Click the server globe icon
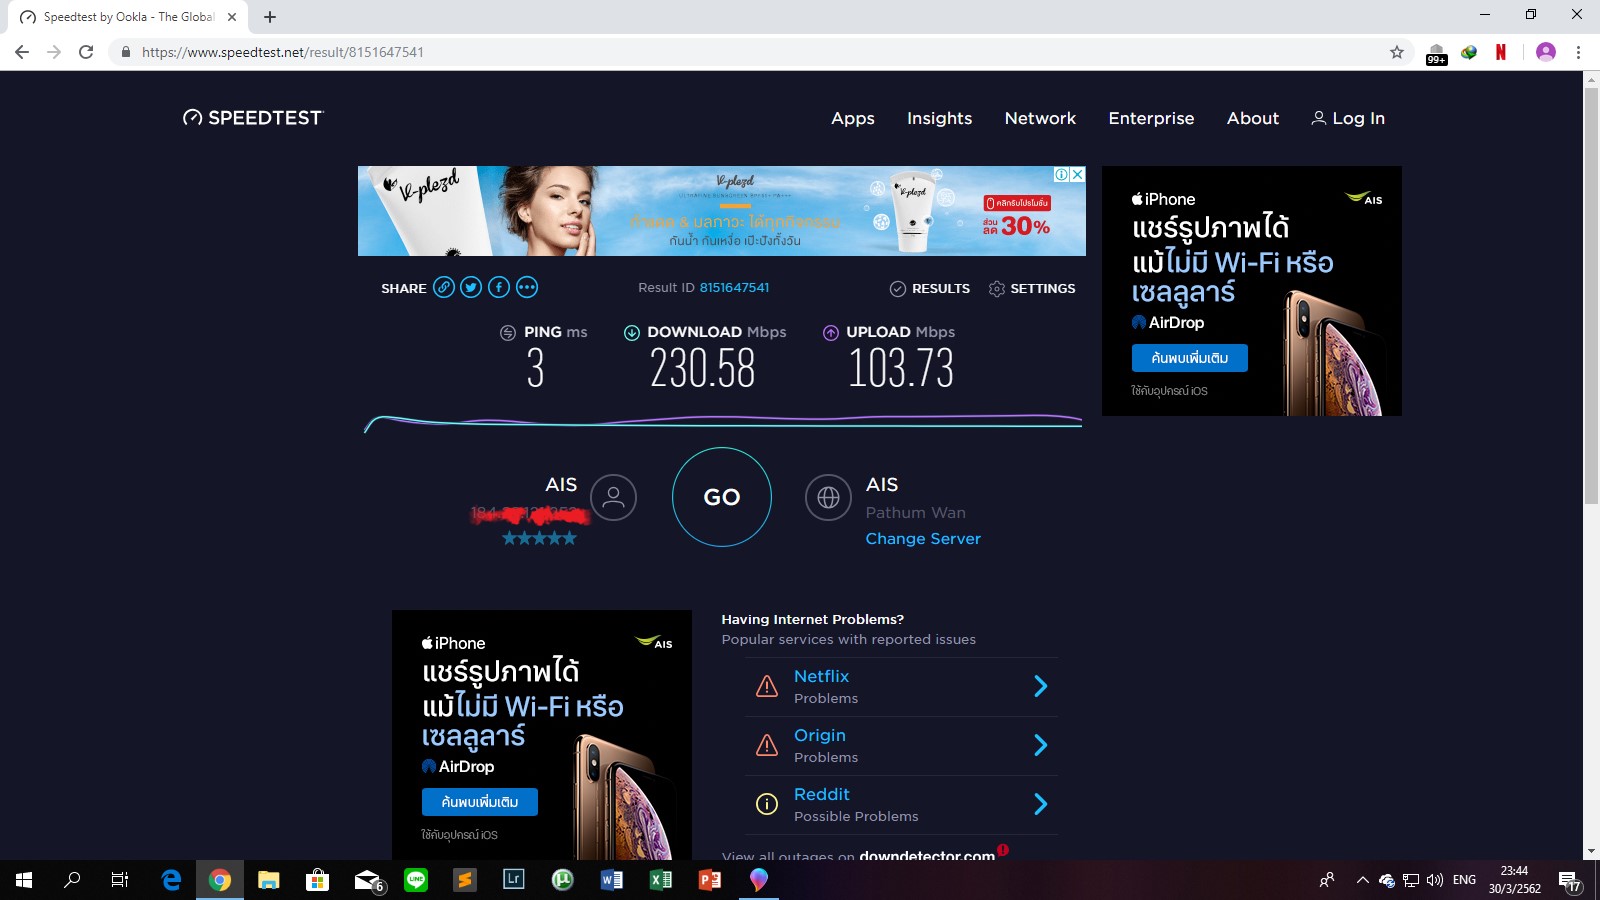The image size is (1600, 900). (828, 497)
